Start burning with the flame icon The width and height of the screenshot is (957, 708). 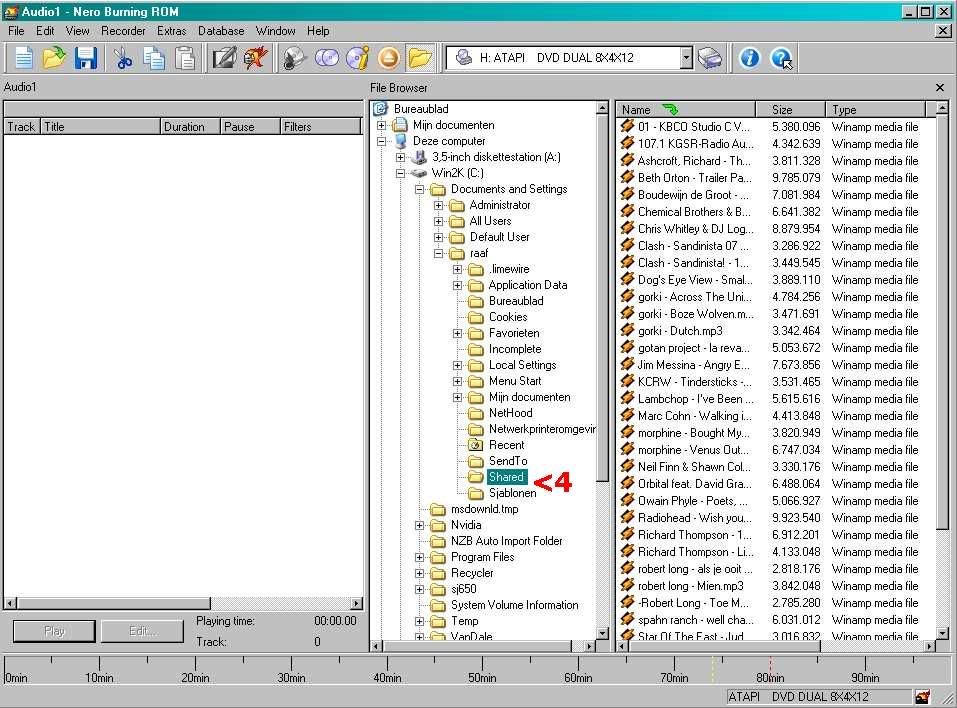(x=255, y=59)
